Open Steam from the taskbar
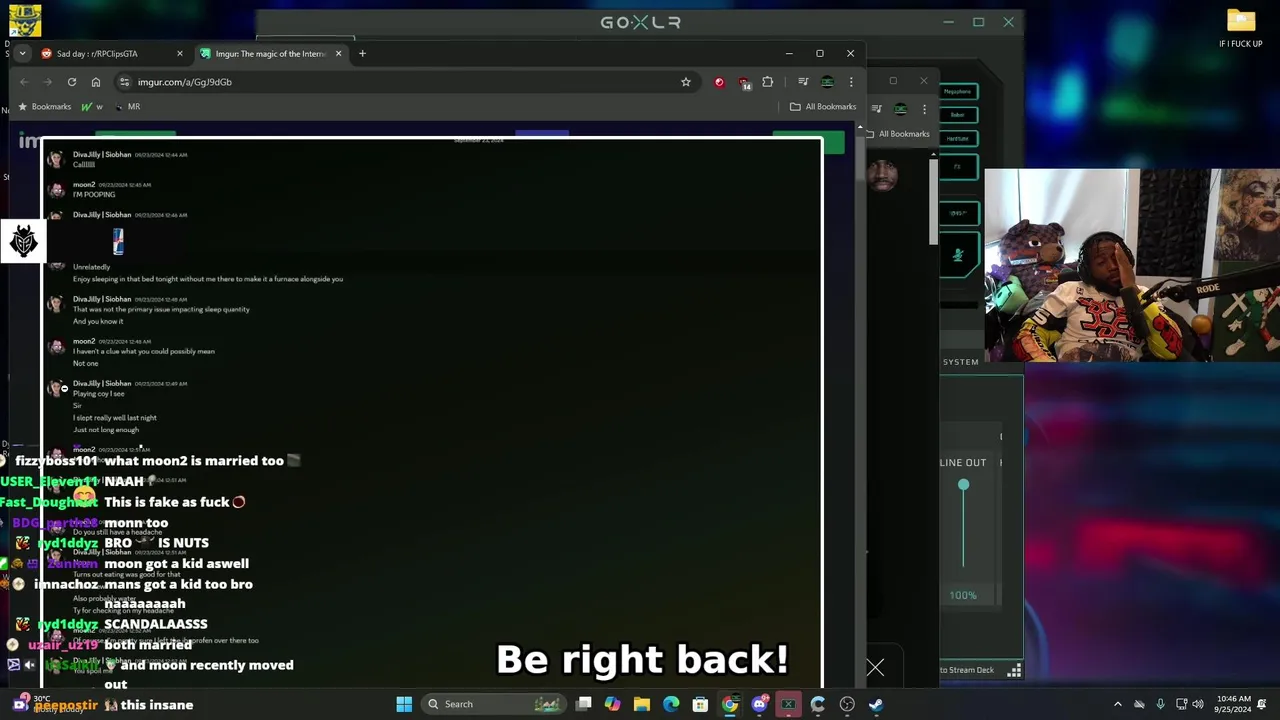This screenshot has height=720, width=1280. point(876,704)
